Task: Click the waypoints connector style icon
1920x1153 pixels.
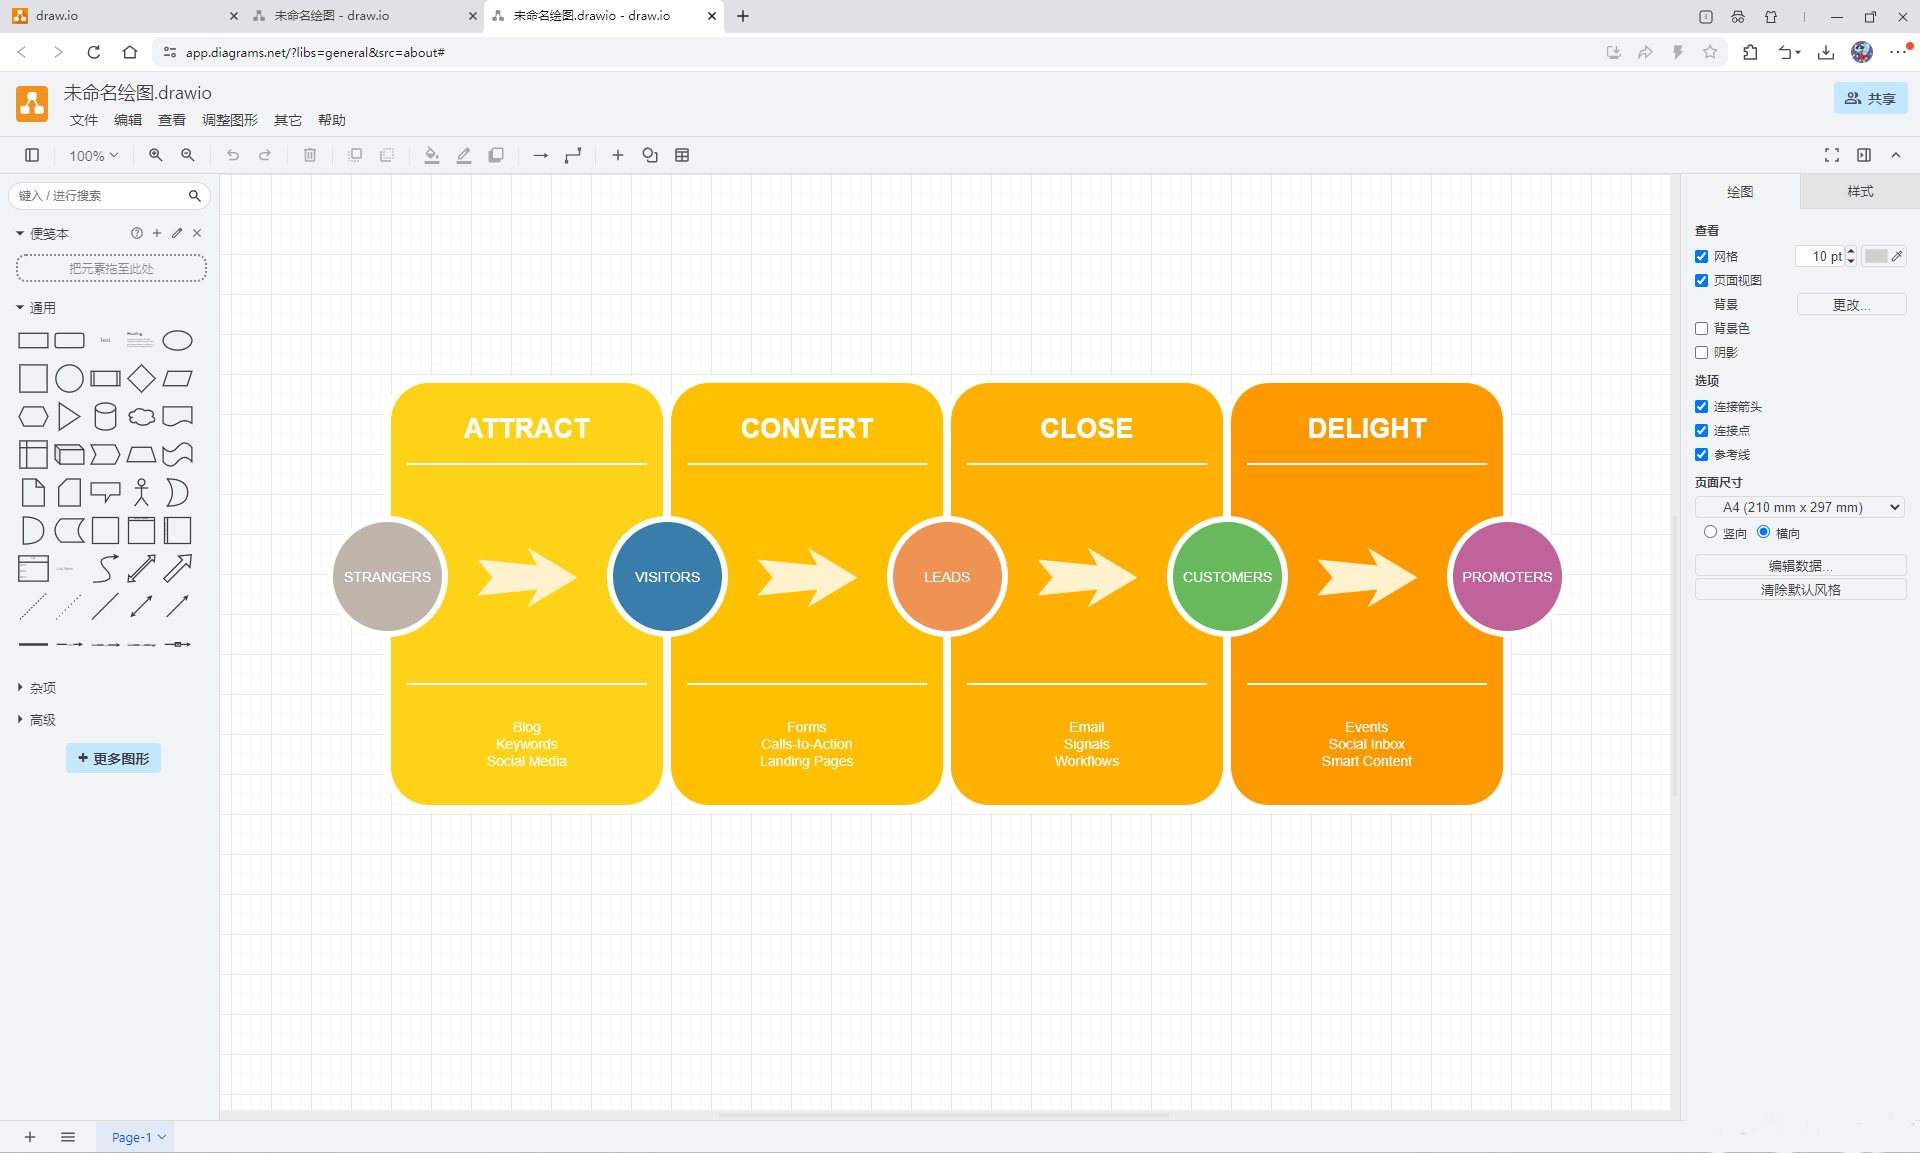Action: coord(573,155)
